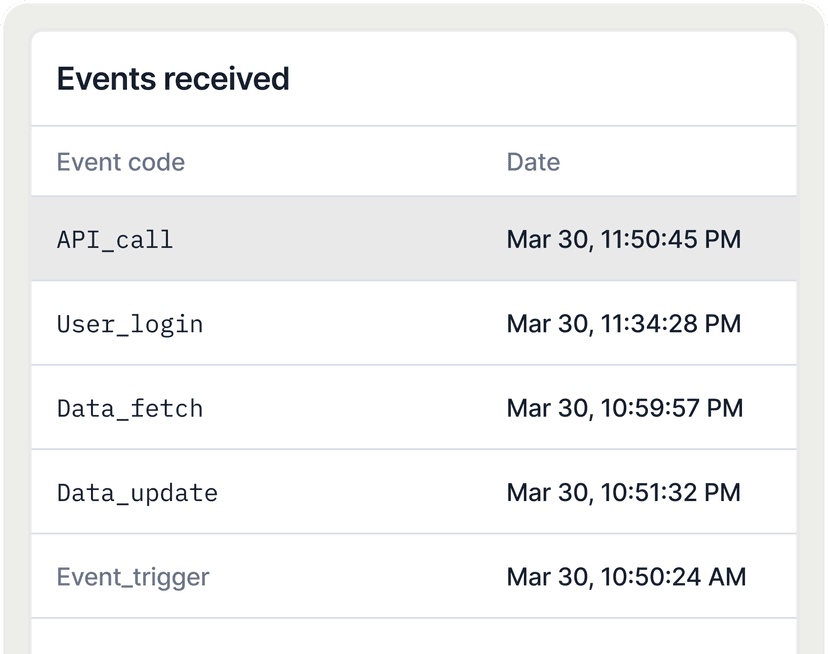Image resolution: width=828 pixels, height=654 pixels.
Task: Select the timestamp Mar 30, 11:34:28 PM
Action: pyautogui.click(x=625, y=323)
